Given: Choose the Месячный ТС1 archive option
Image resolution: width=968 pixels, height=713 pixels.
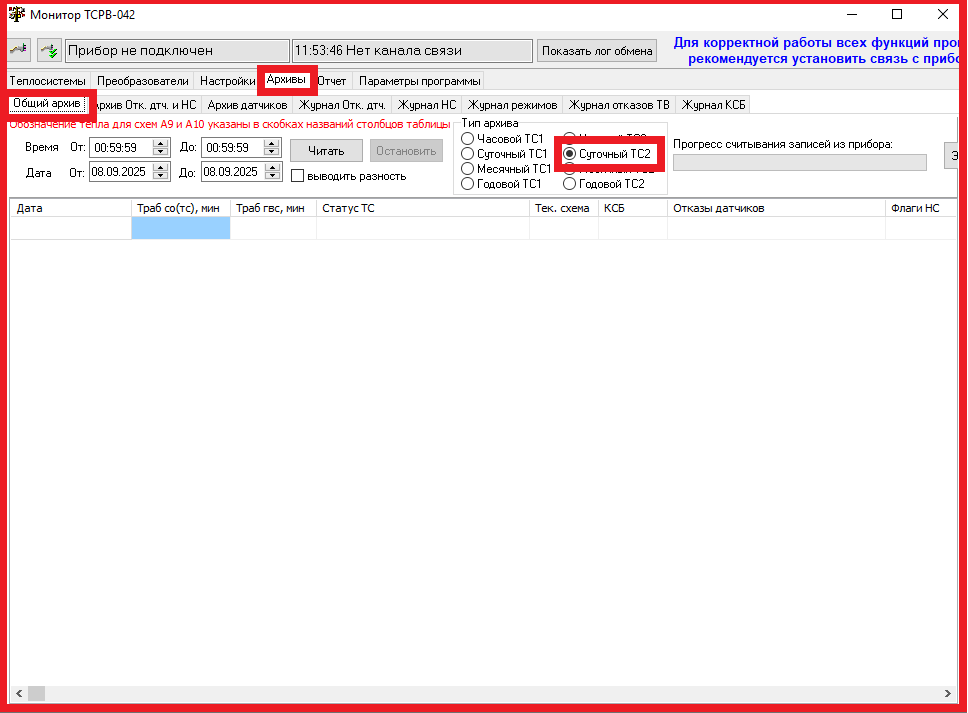Looking at the screenshot, I should tap(467, 169).
